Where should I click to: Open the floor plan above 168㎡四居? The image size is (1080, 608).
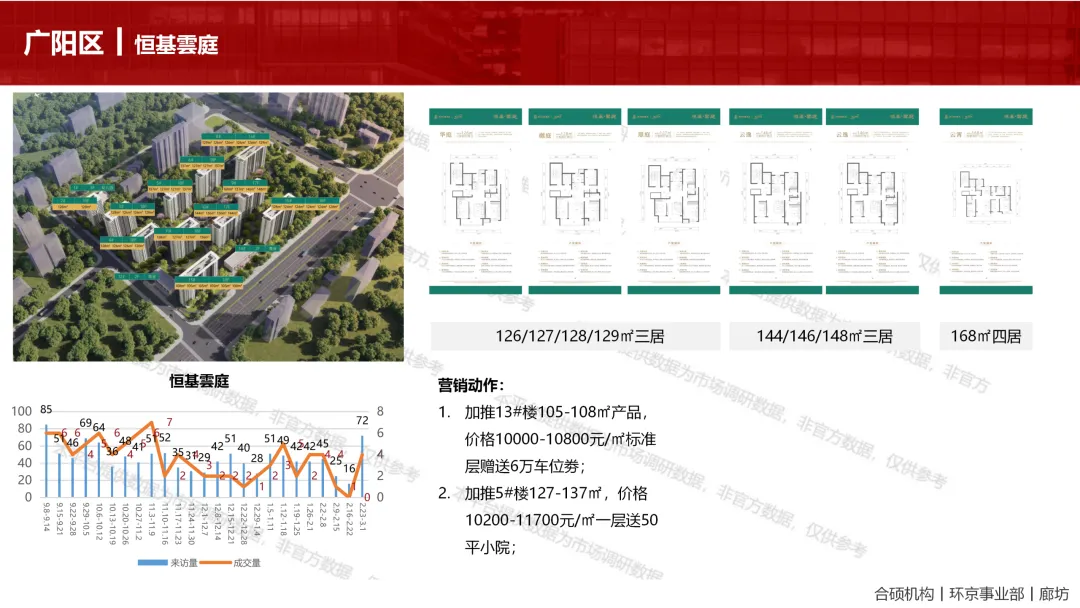pyautogui.click(x=986, y=201)
